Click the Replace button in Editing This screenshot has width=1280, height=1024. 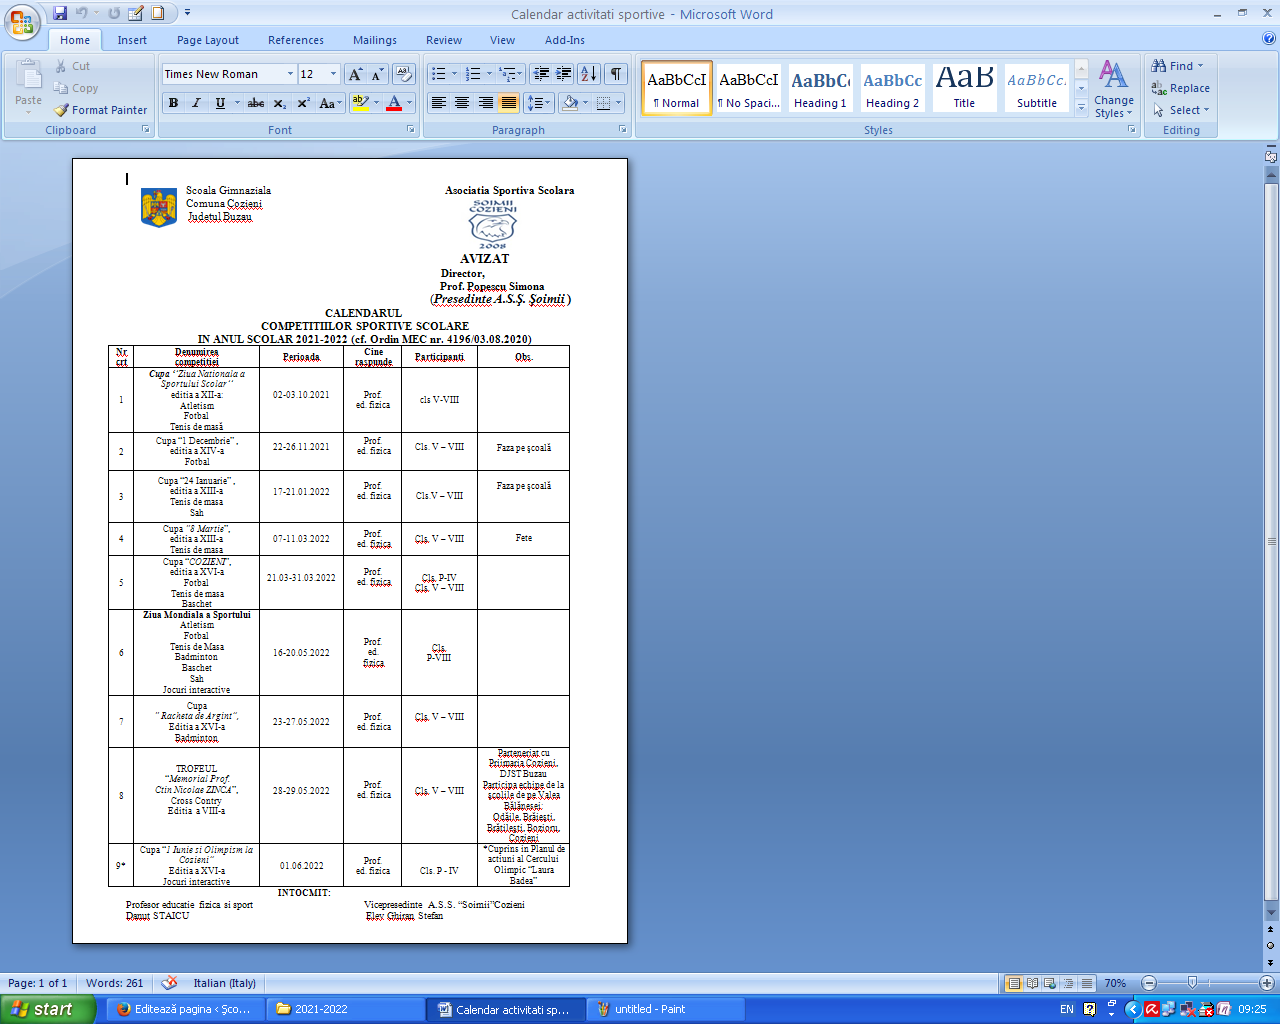pyautogui.click(x=1181, y=88)
